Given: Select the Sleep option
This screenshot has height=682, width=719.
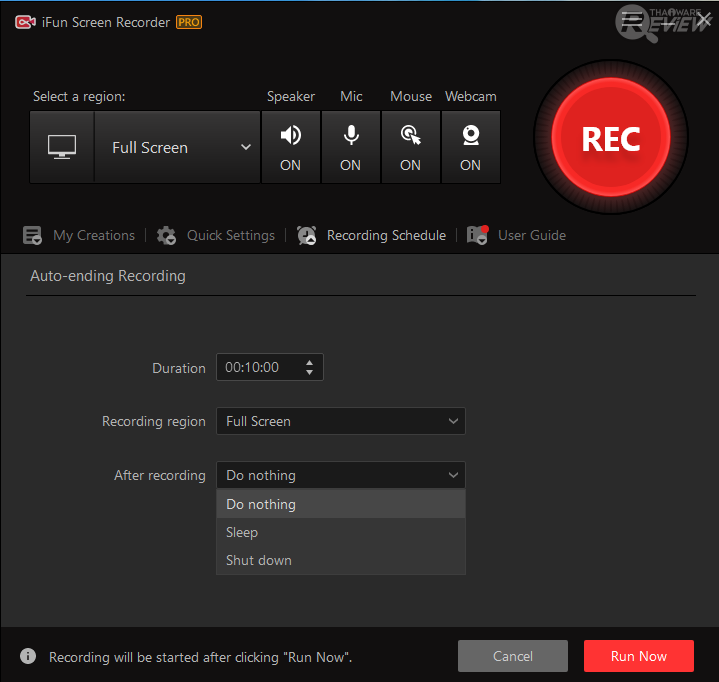Looking at the screenshot, I should click(341, 532).
